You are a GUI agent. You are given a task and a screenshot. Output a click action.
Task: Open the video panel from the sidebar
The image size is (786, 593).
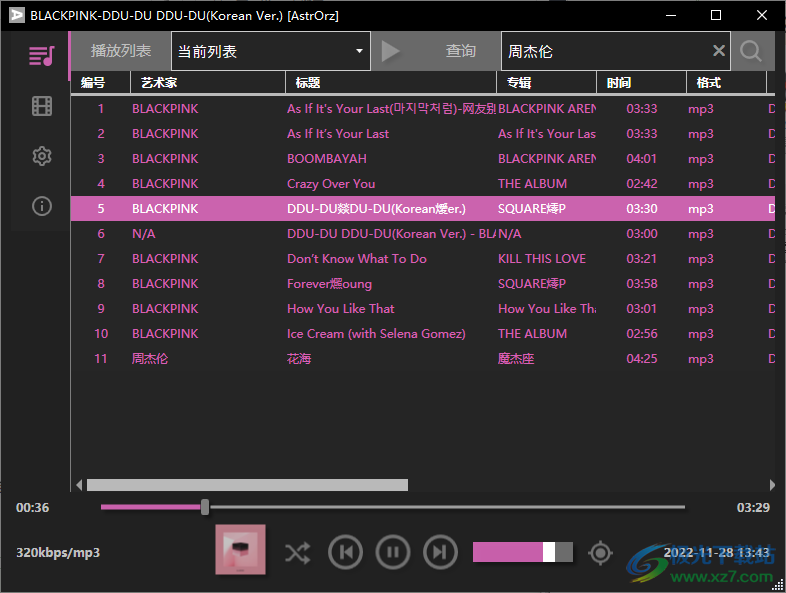point(42,106)
